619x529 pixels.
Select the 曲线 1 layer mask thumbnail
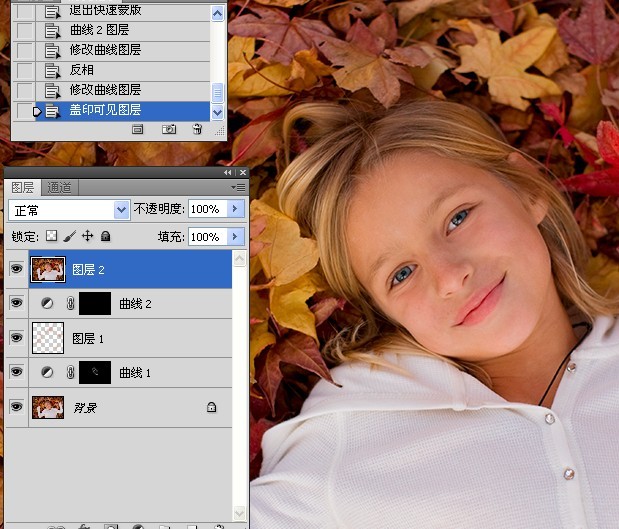pyautogui.click(x=95, y=372)
